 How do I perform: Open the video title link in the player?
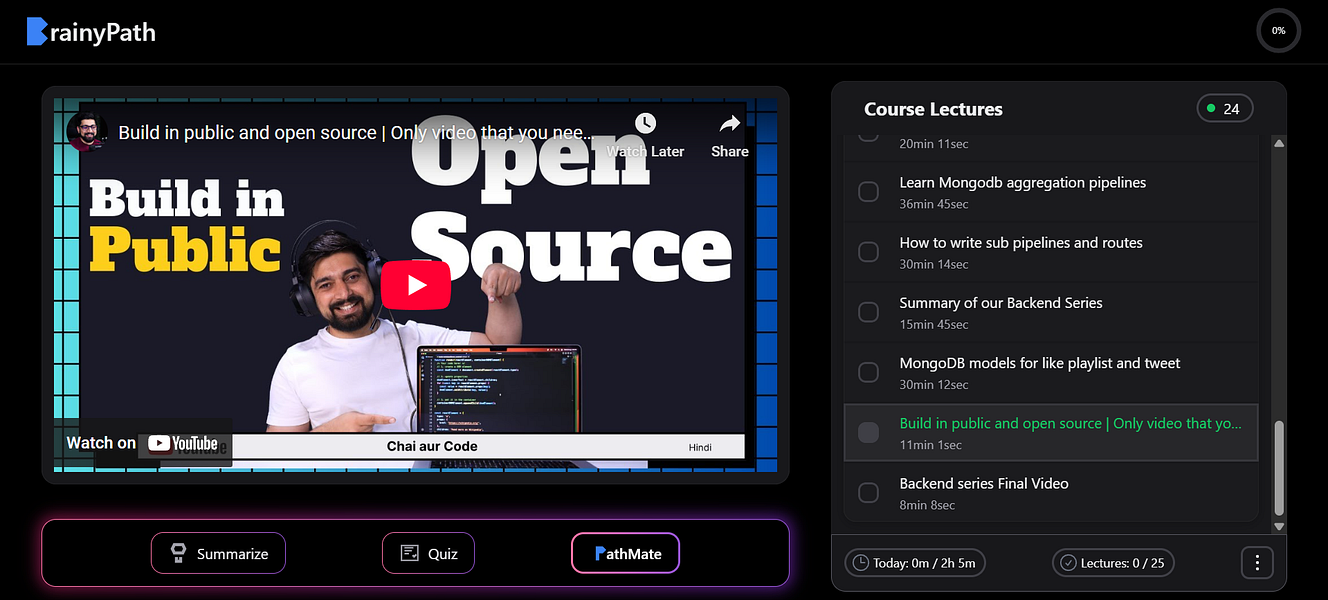click(x=355, y=132)
